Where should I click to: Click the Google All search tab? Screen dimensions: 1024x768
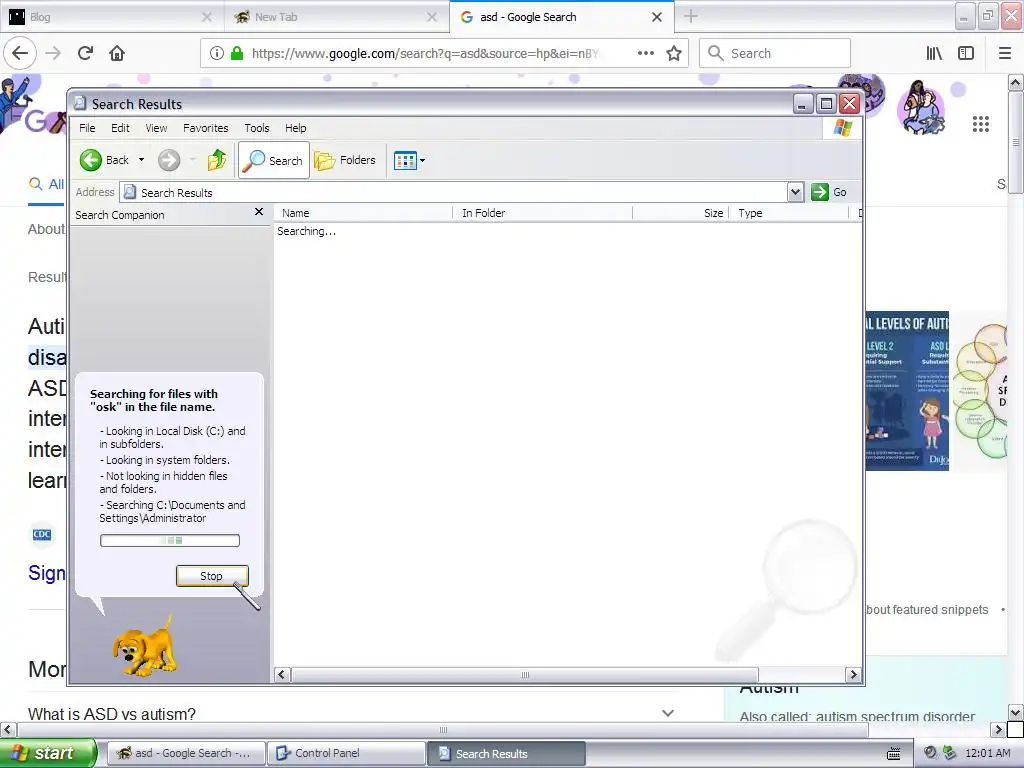pos(46,184)
